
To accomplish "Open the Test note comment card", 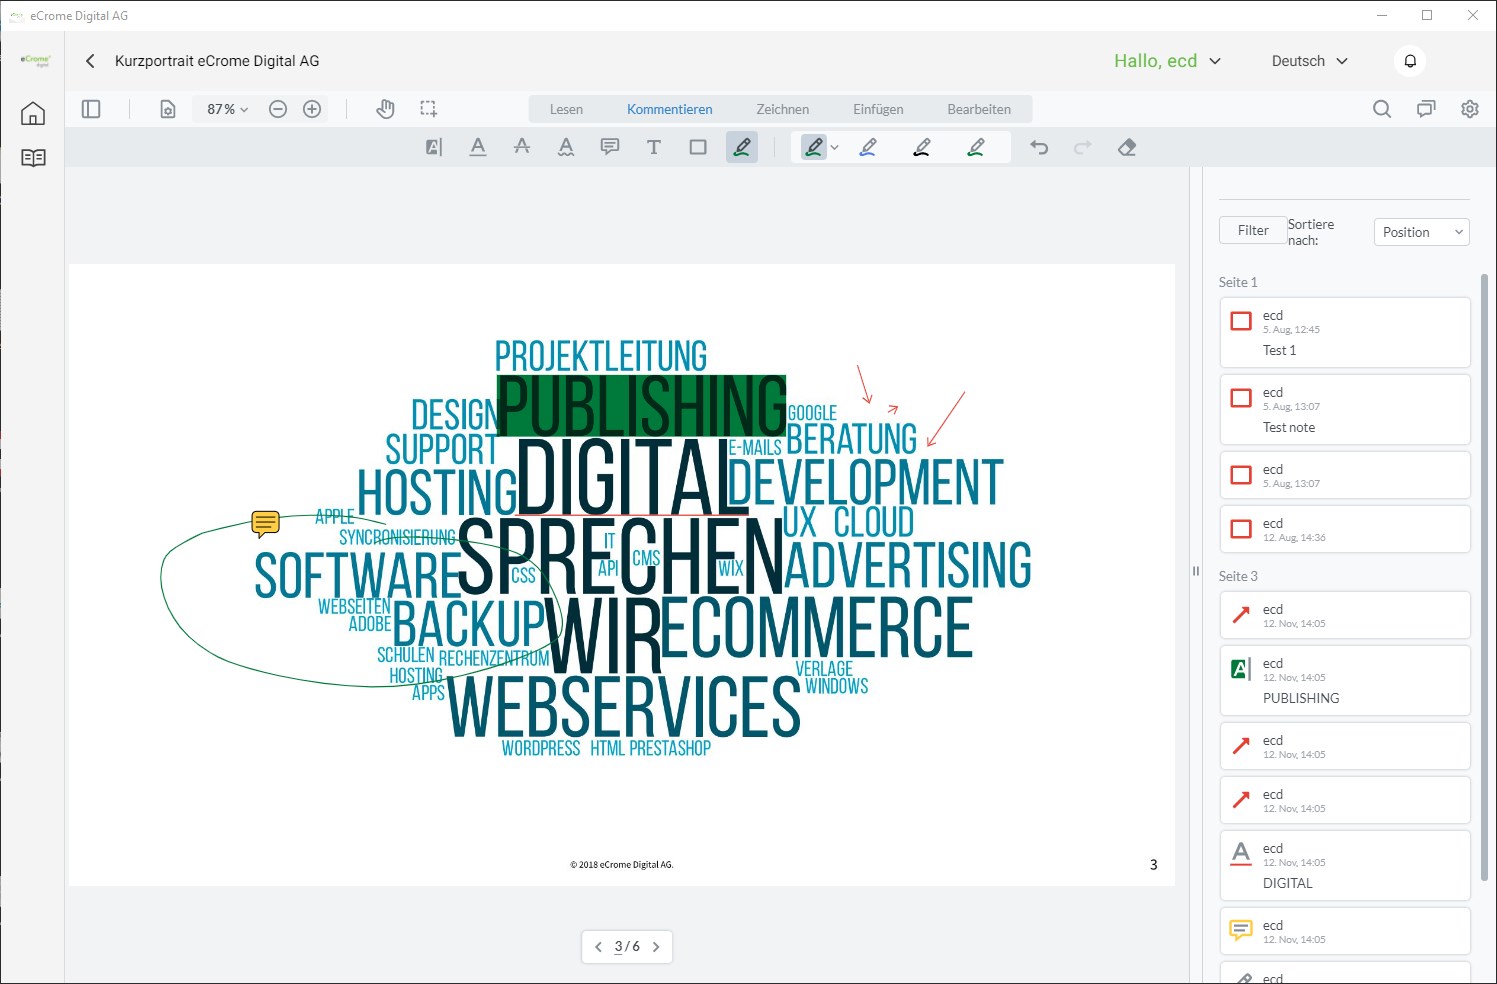I will pos(1345,410).
